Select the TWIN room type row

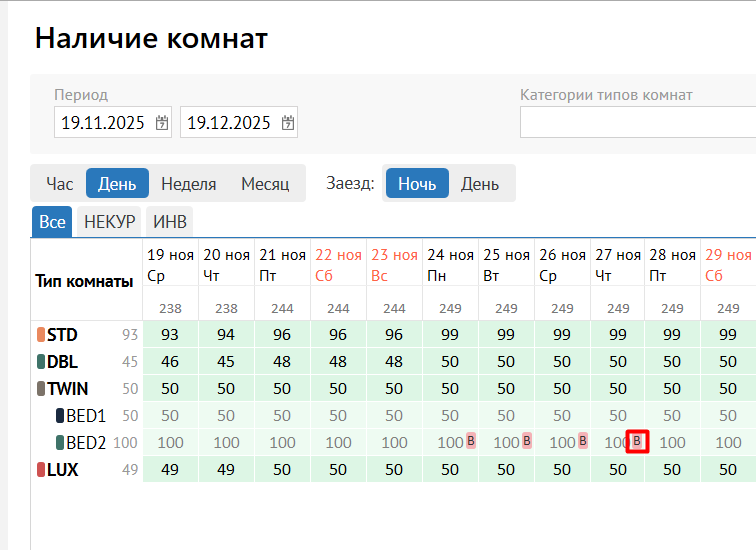pyautogui.click(x=87, y=389)
